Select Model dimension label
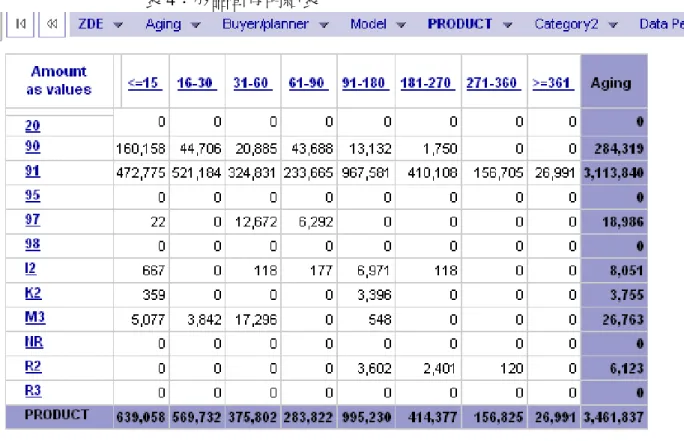Image resolution: width=684 pixels, height=441 pixels. pos(368,24)
